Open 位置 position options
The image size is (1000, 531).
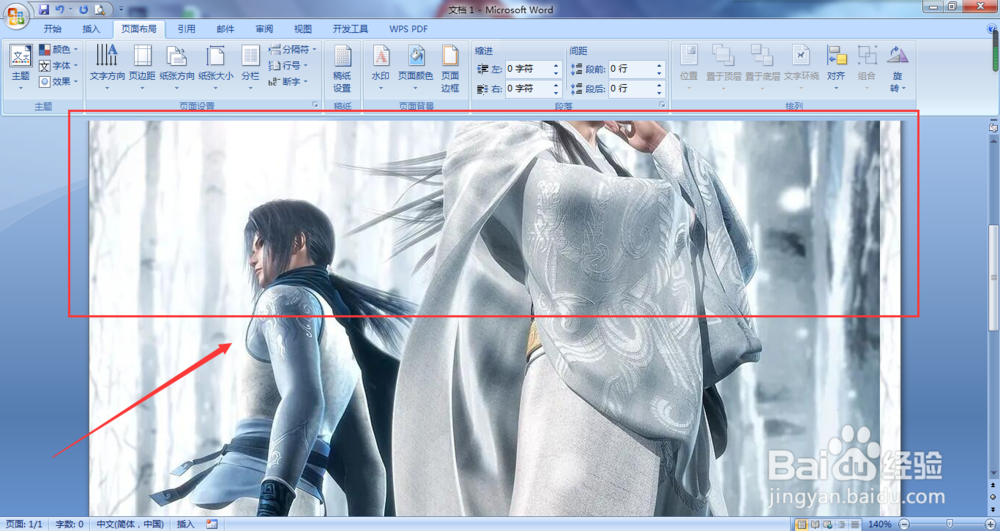(x=689, y=67)
